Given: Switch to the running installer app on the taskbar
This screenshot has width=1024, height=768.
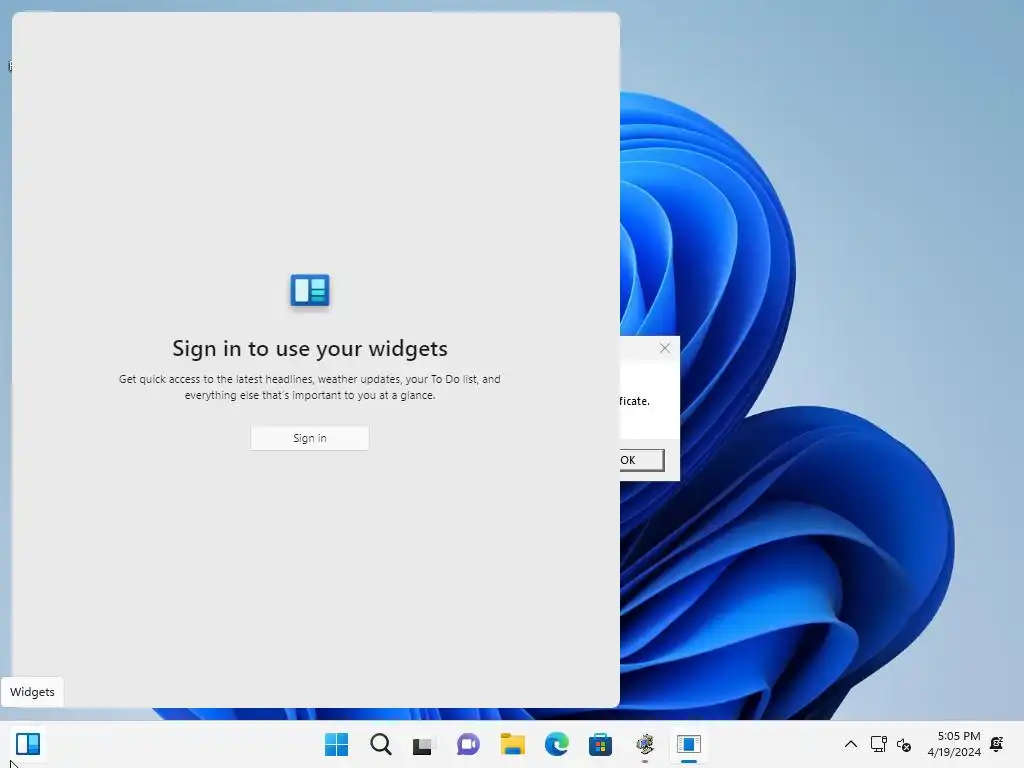Looking at the screenshot, I should pos(645,744).
